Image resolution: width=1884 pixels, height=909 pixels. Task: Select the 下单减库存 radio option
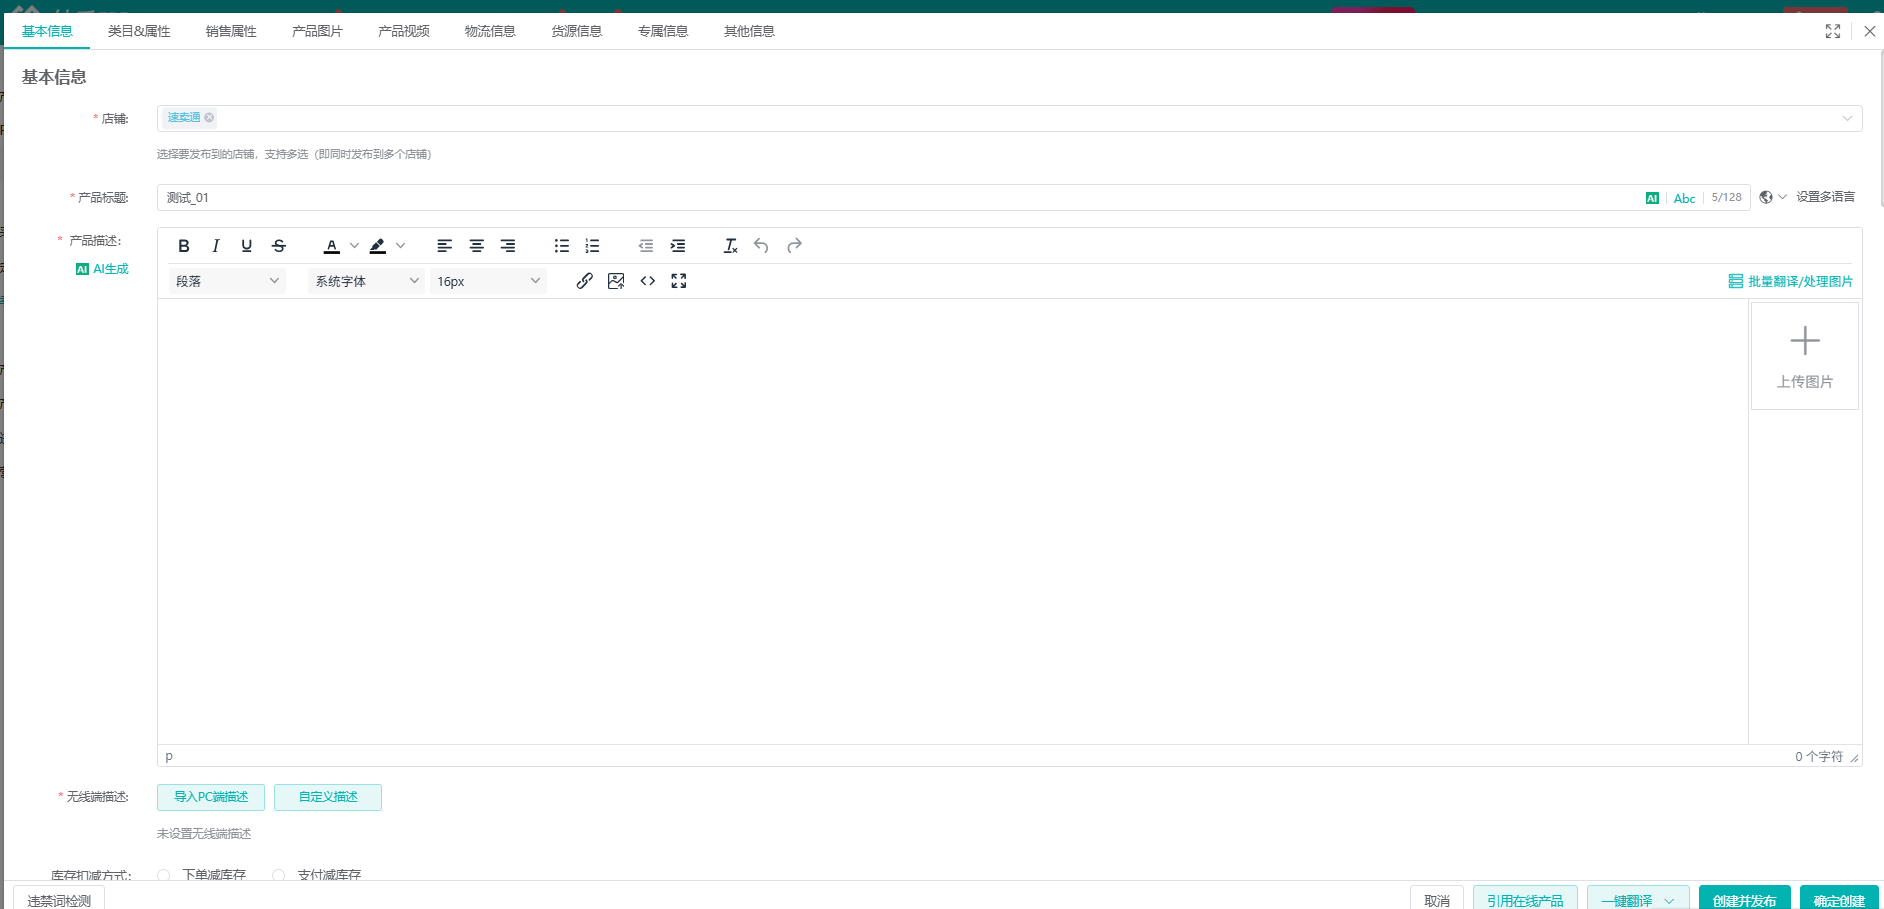click(164, 875)
